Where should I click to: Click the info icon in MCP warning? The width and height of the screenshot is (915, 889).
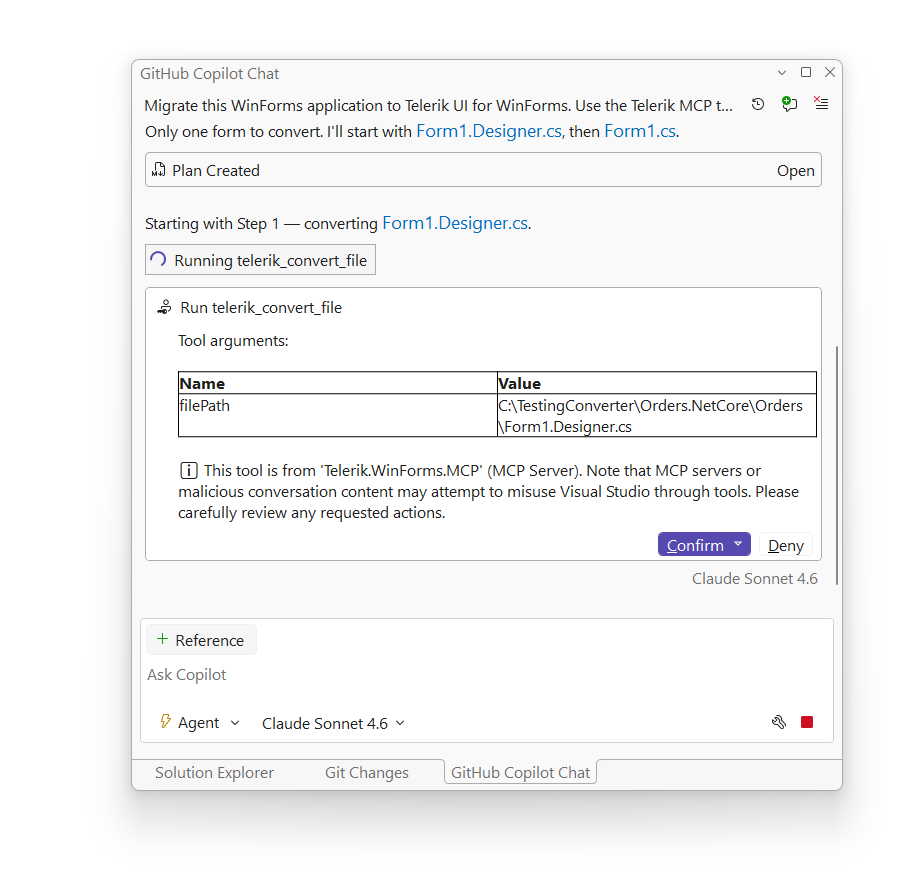point(188,470)
